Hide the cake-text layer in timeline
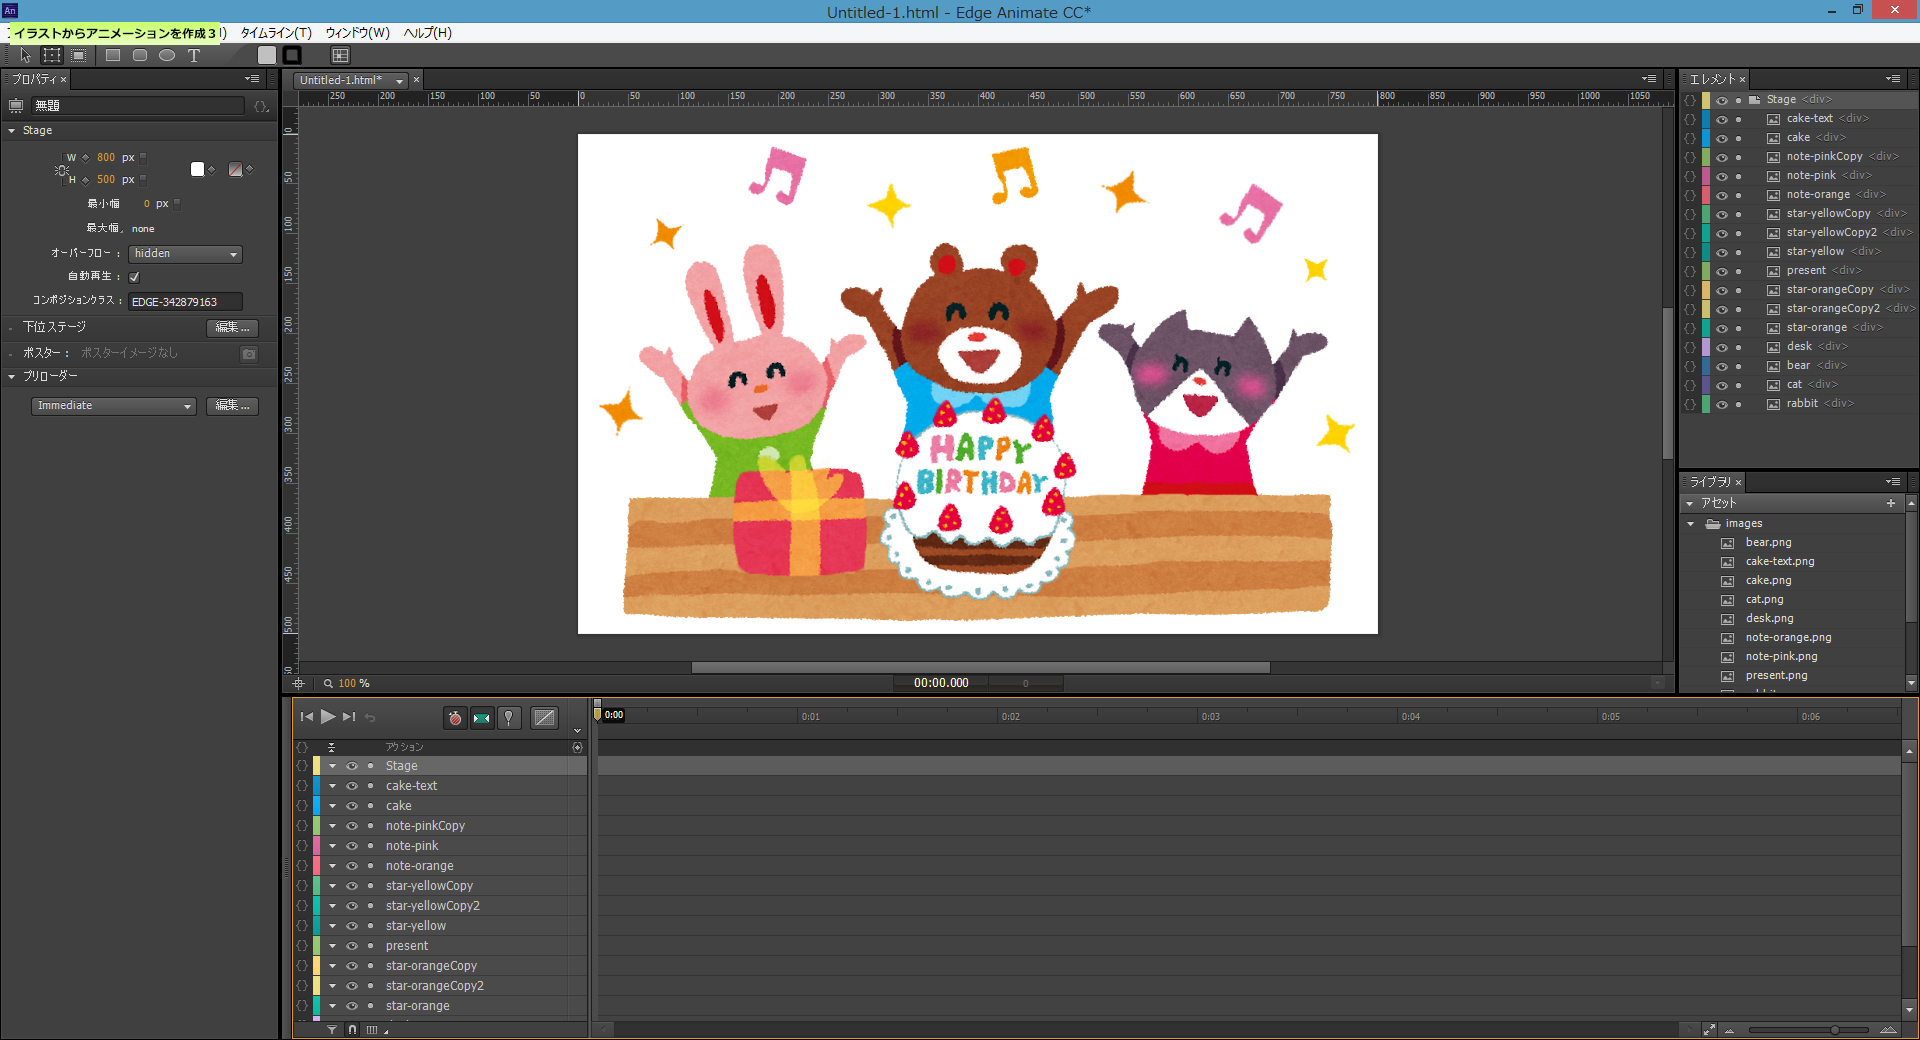 [352, 786]
